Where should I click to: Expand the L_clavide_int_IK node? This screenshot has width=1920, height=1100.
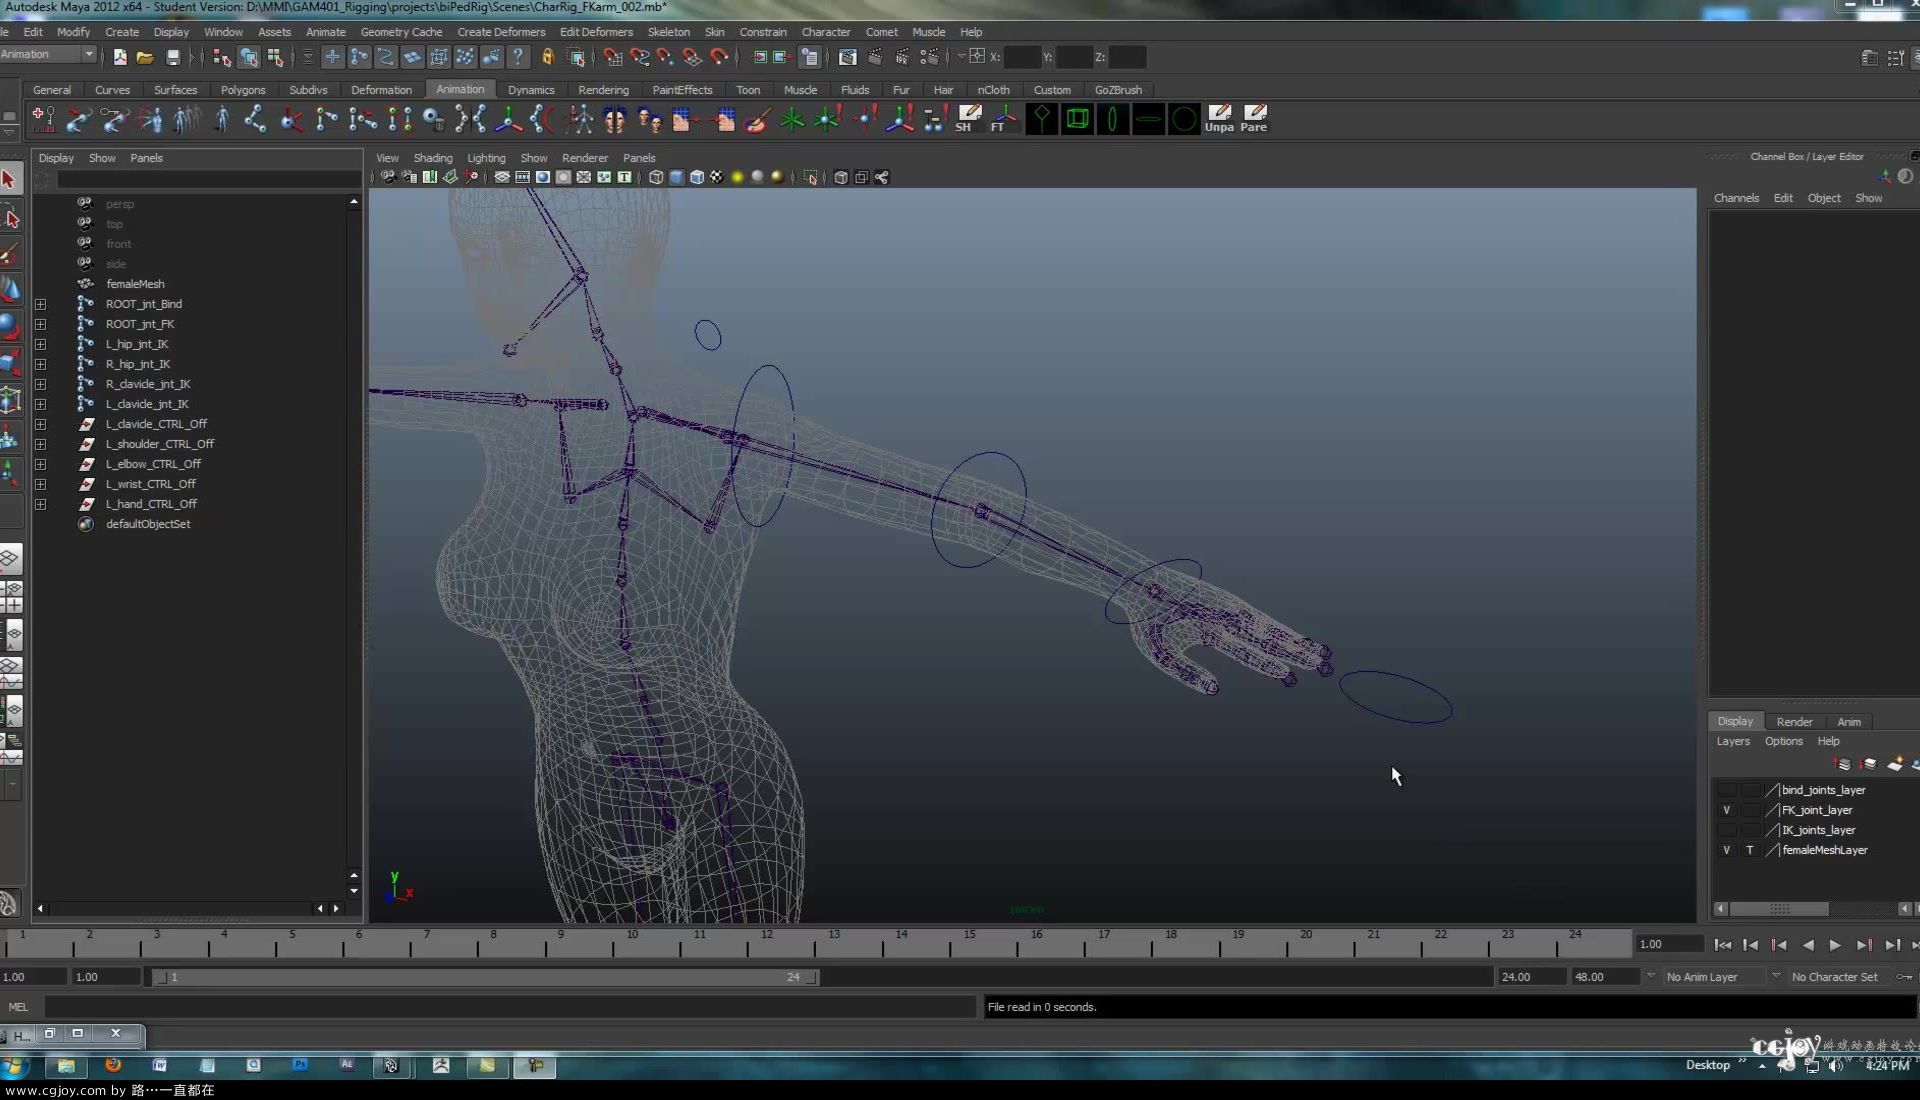40,404
